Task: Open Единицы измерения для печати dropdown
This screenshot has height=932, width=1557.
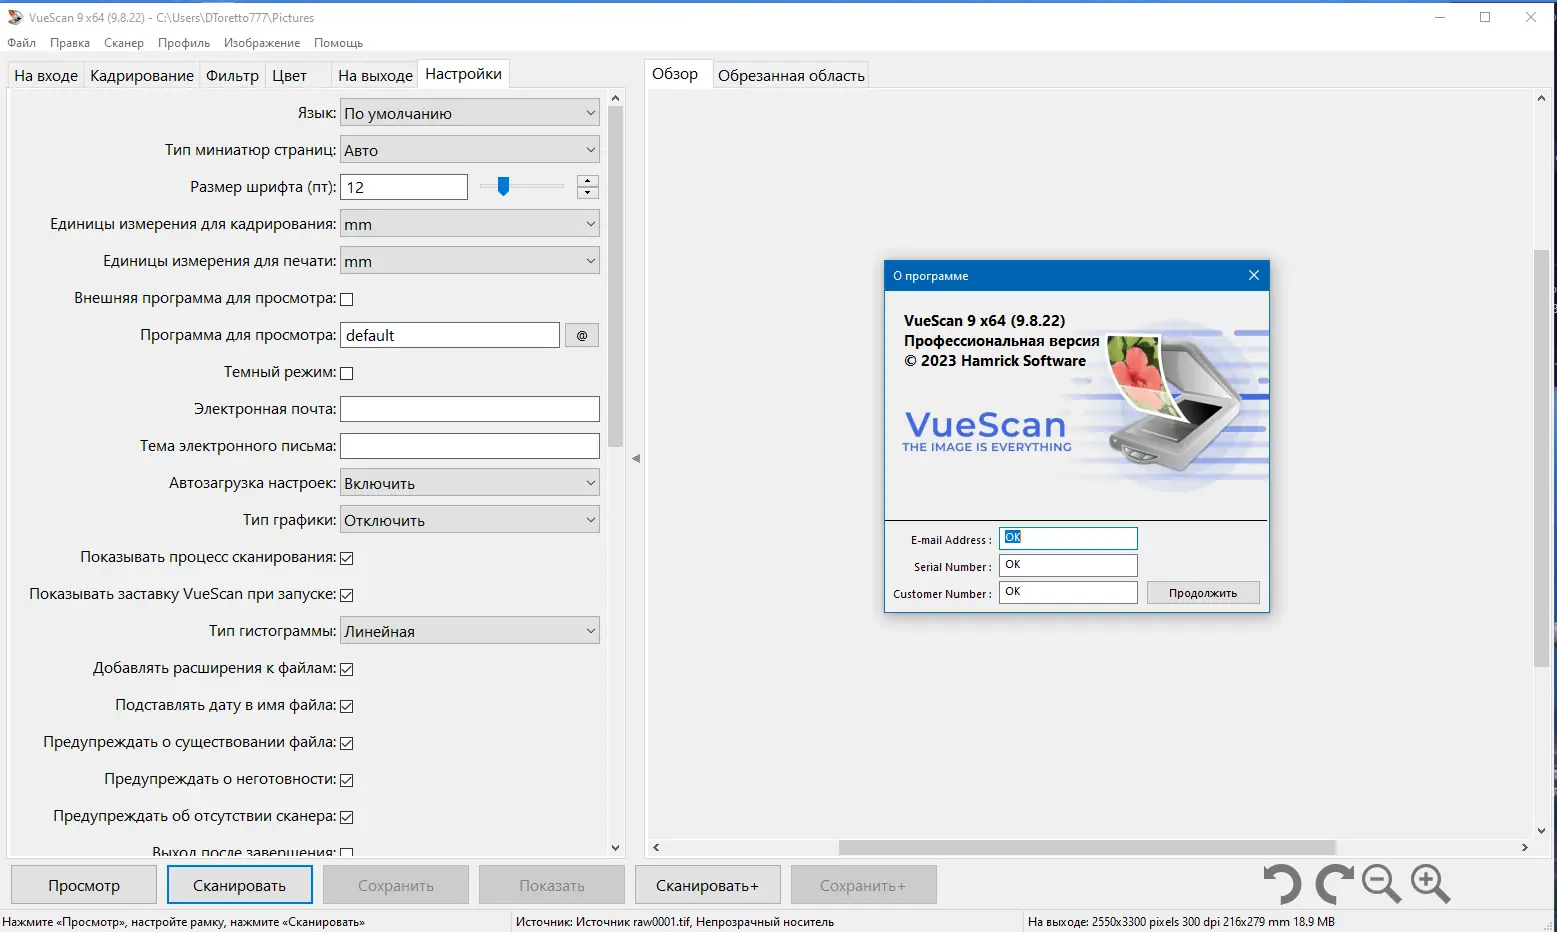Action: pyautogui.click(x=470, y=261)
